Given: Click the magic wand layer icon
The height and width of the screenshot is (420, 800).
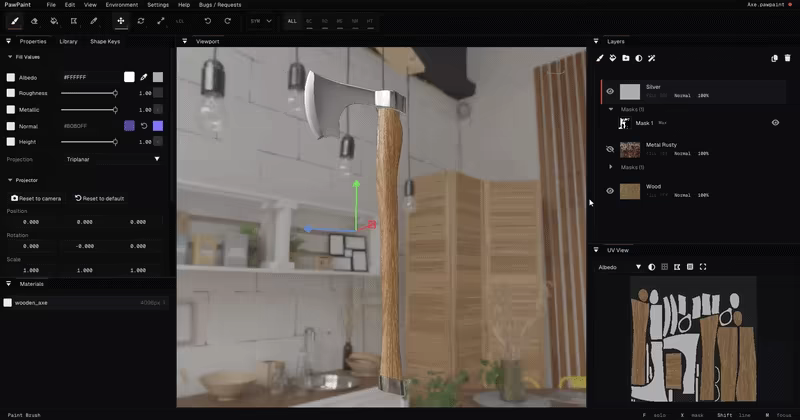Looking at the screenshot, I should point(652,58).
